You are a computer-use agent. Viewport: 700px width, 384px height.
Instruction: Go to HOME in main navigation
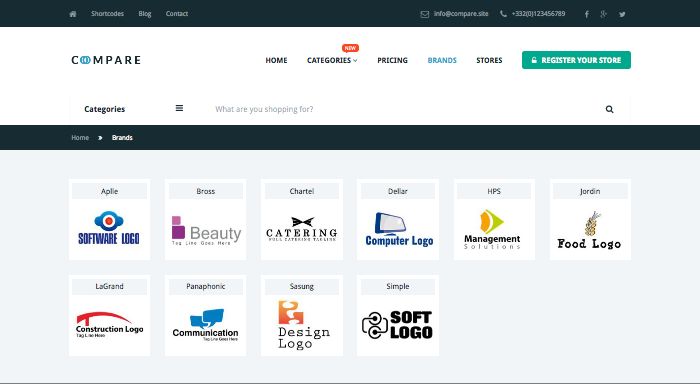(276, 60)
